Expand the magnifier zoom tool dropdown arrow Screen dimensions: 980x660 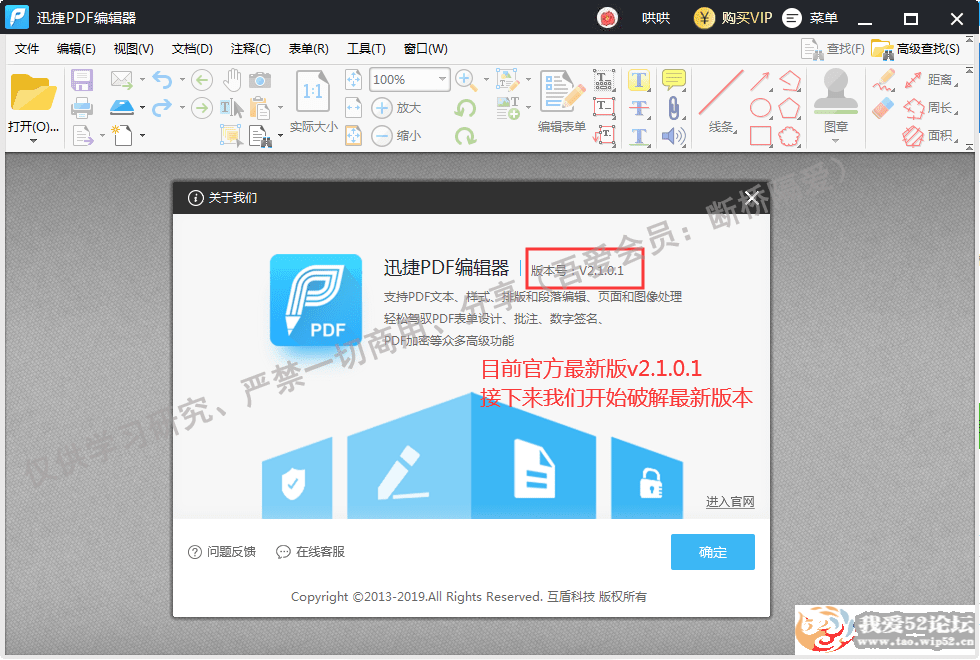(486, 80)
